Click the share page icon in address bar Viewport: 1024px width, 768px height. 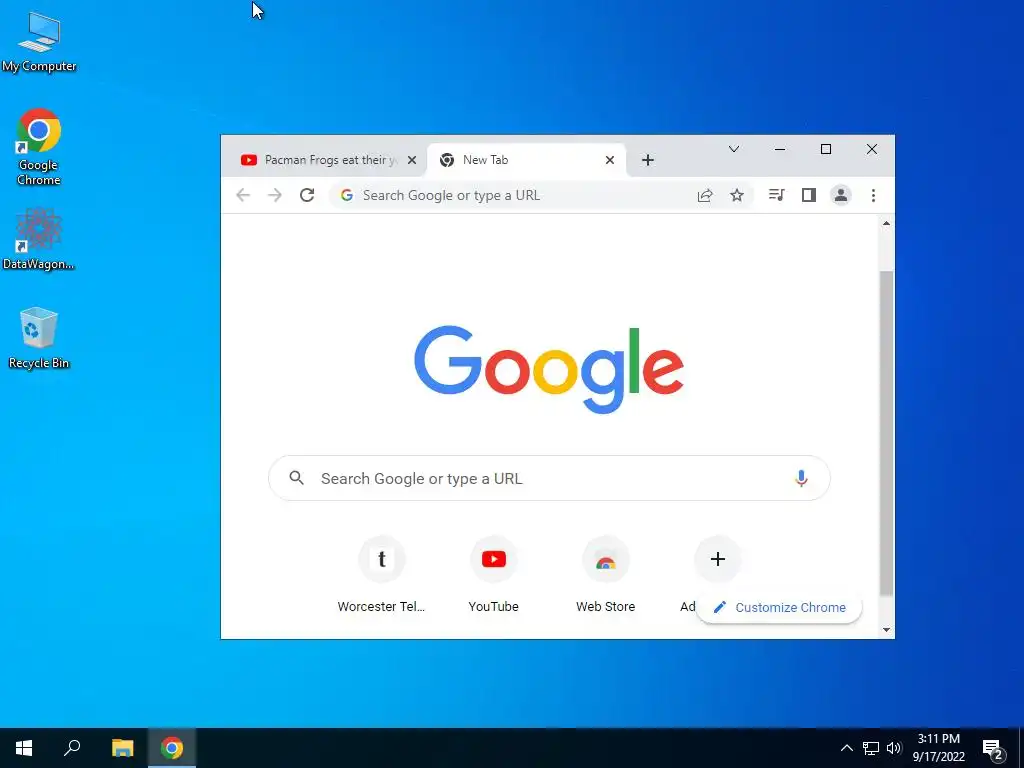pos(705,195)
